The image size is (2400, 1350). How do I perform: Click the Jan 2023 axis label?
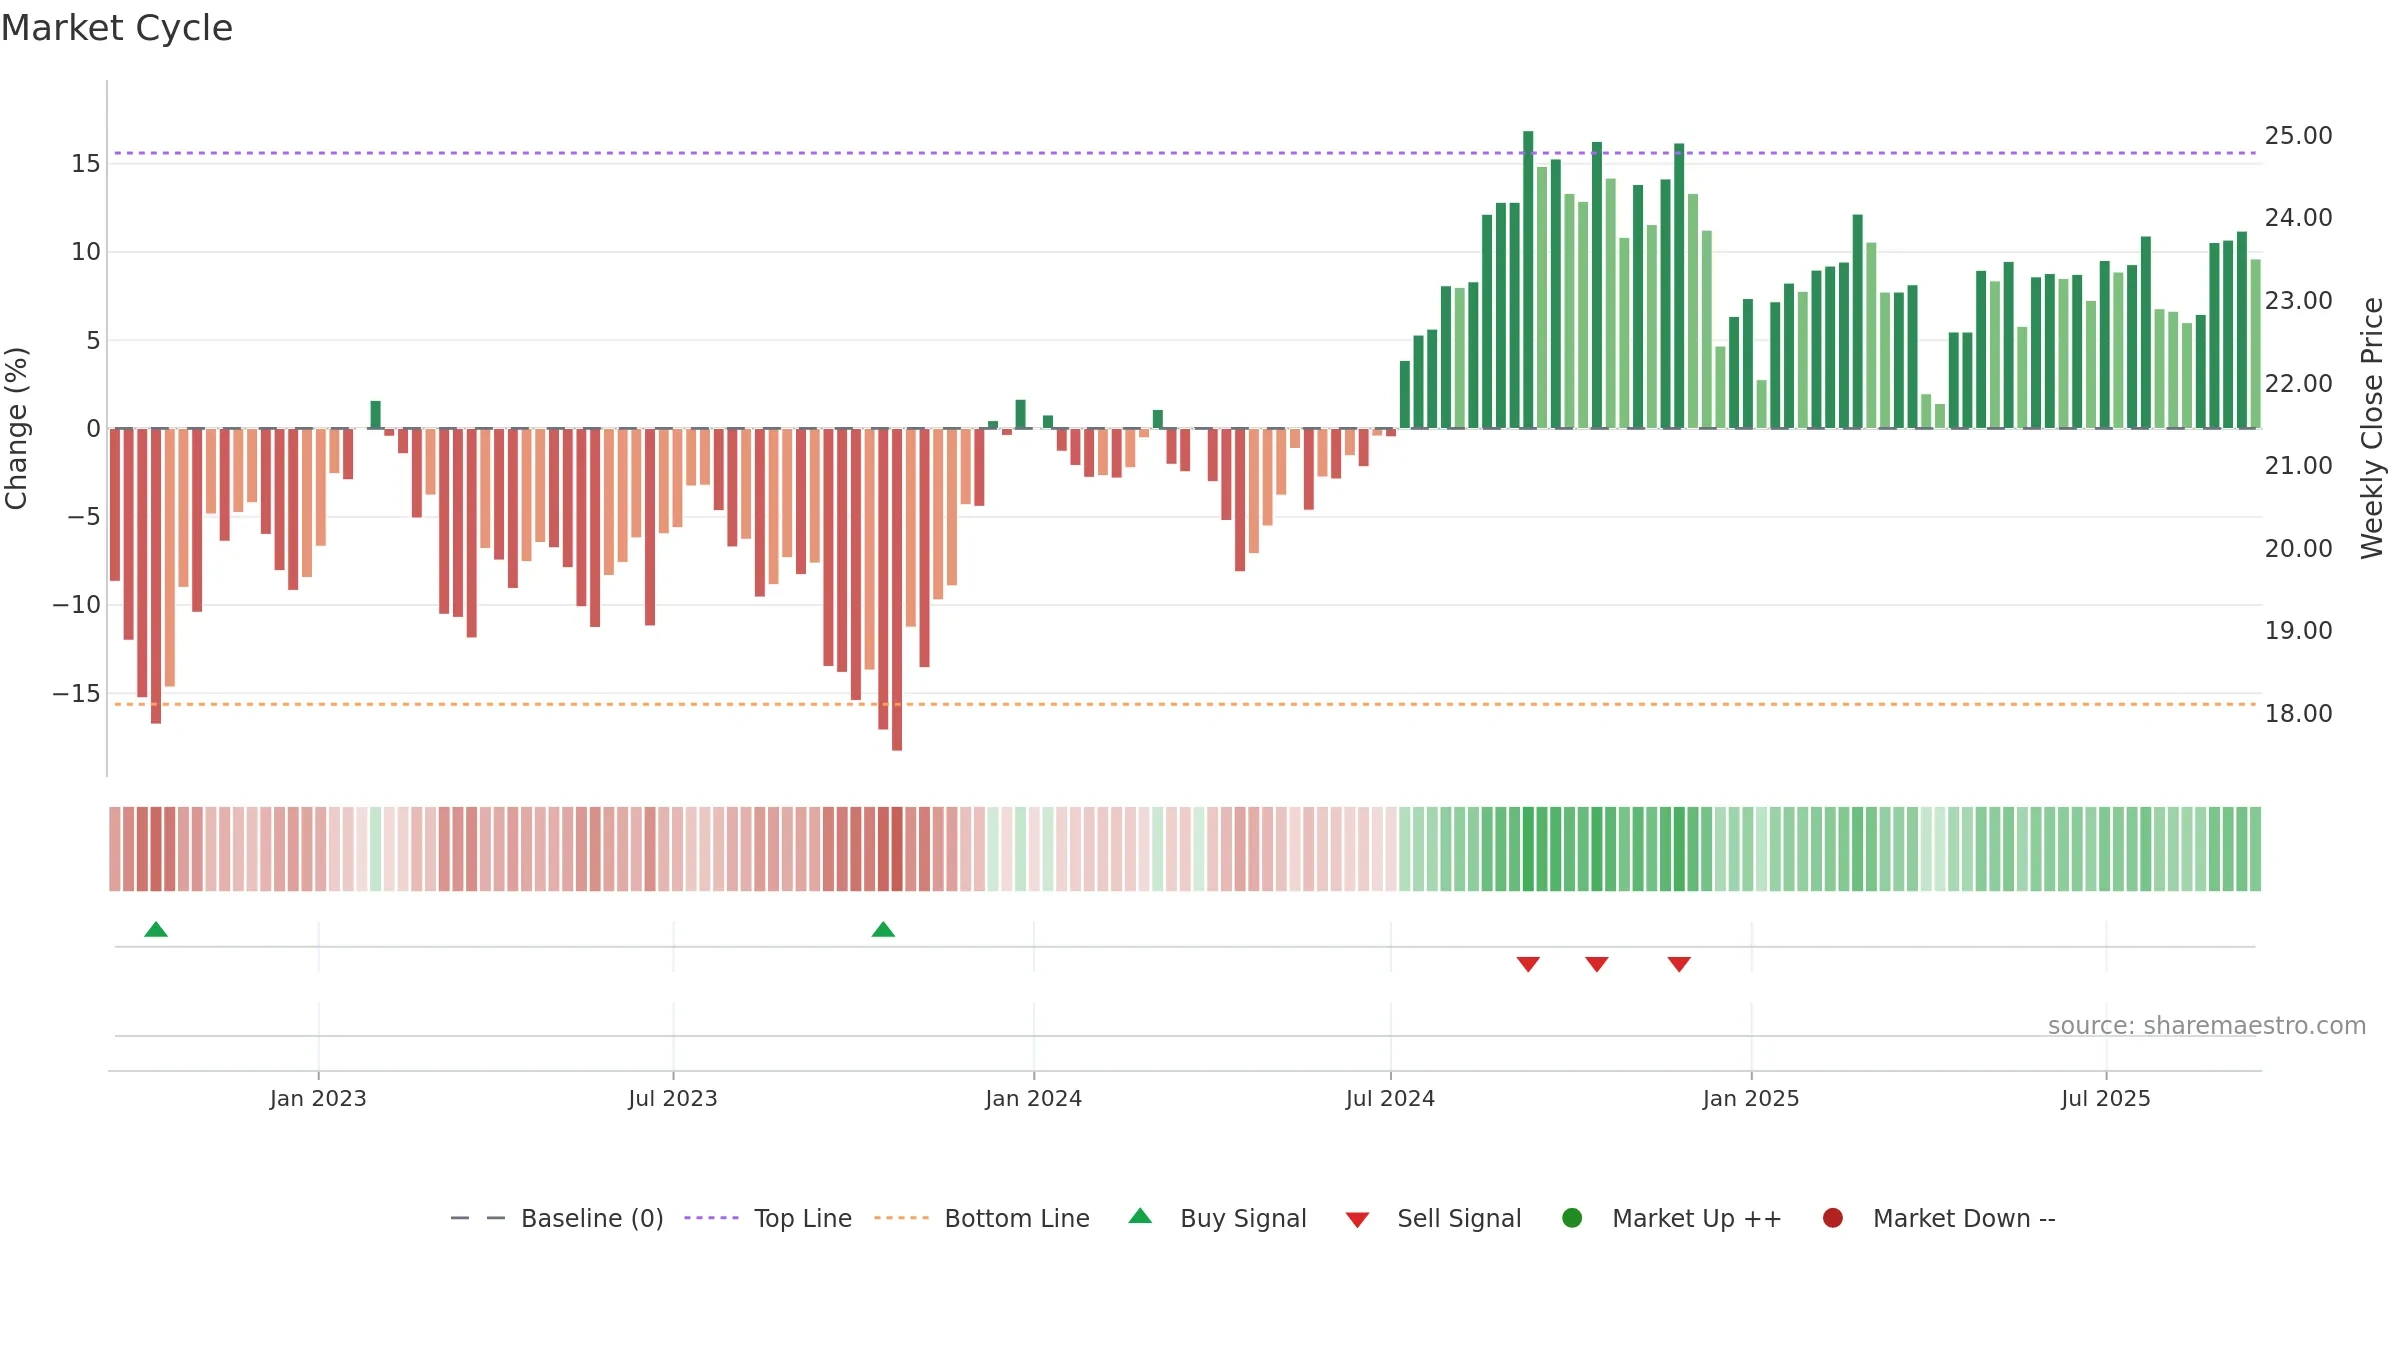(318, 1098)
